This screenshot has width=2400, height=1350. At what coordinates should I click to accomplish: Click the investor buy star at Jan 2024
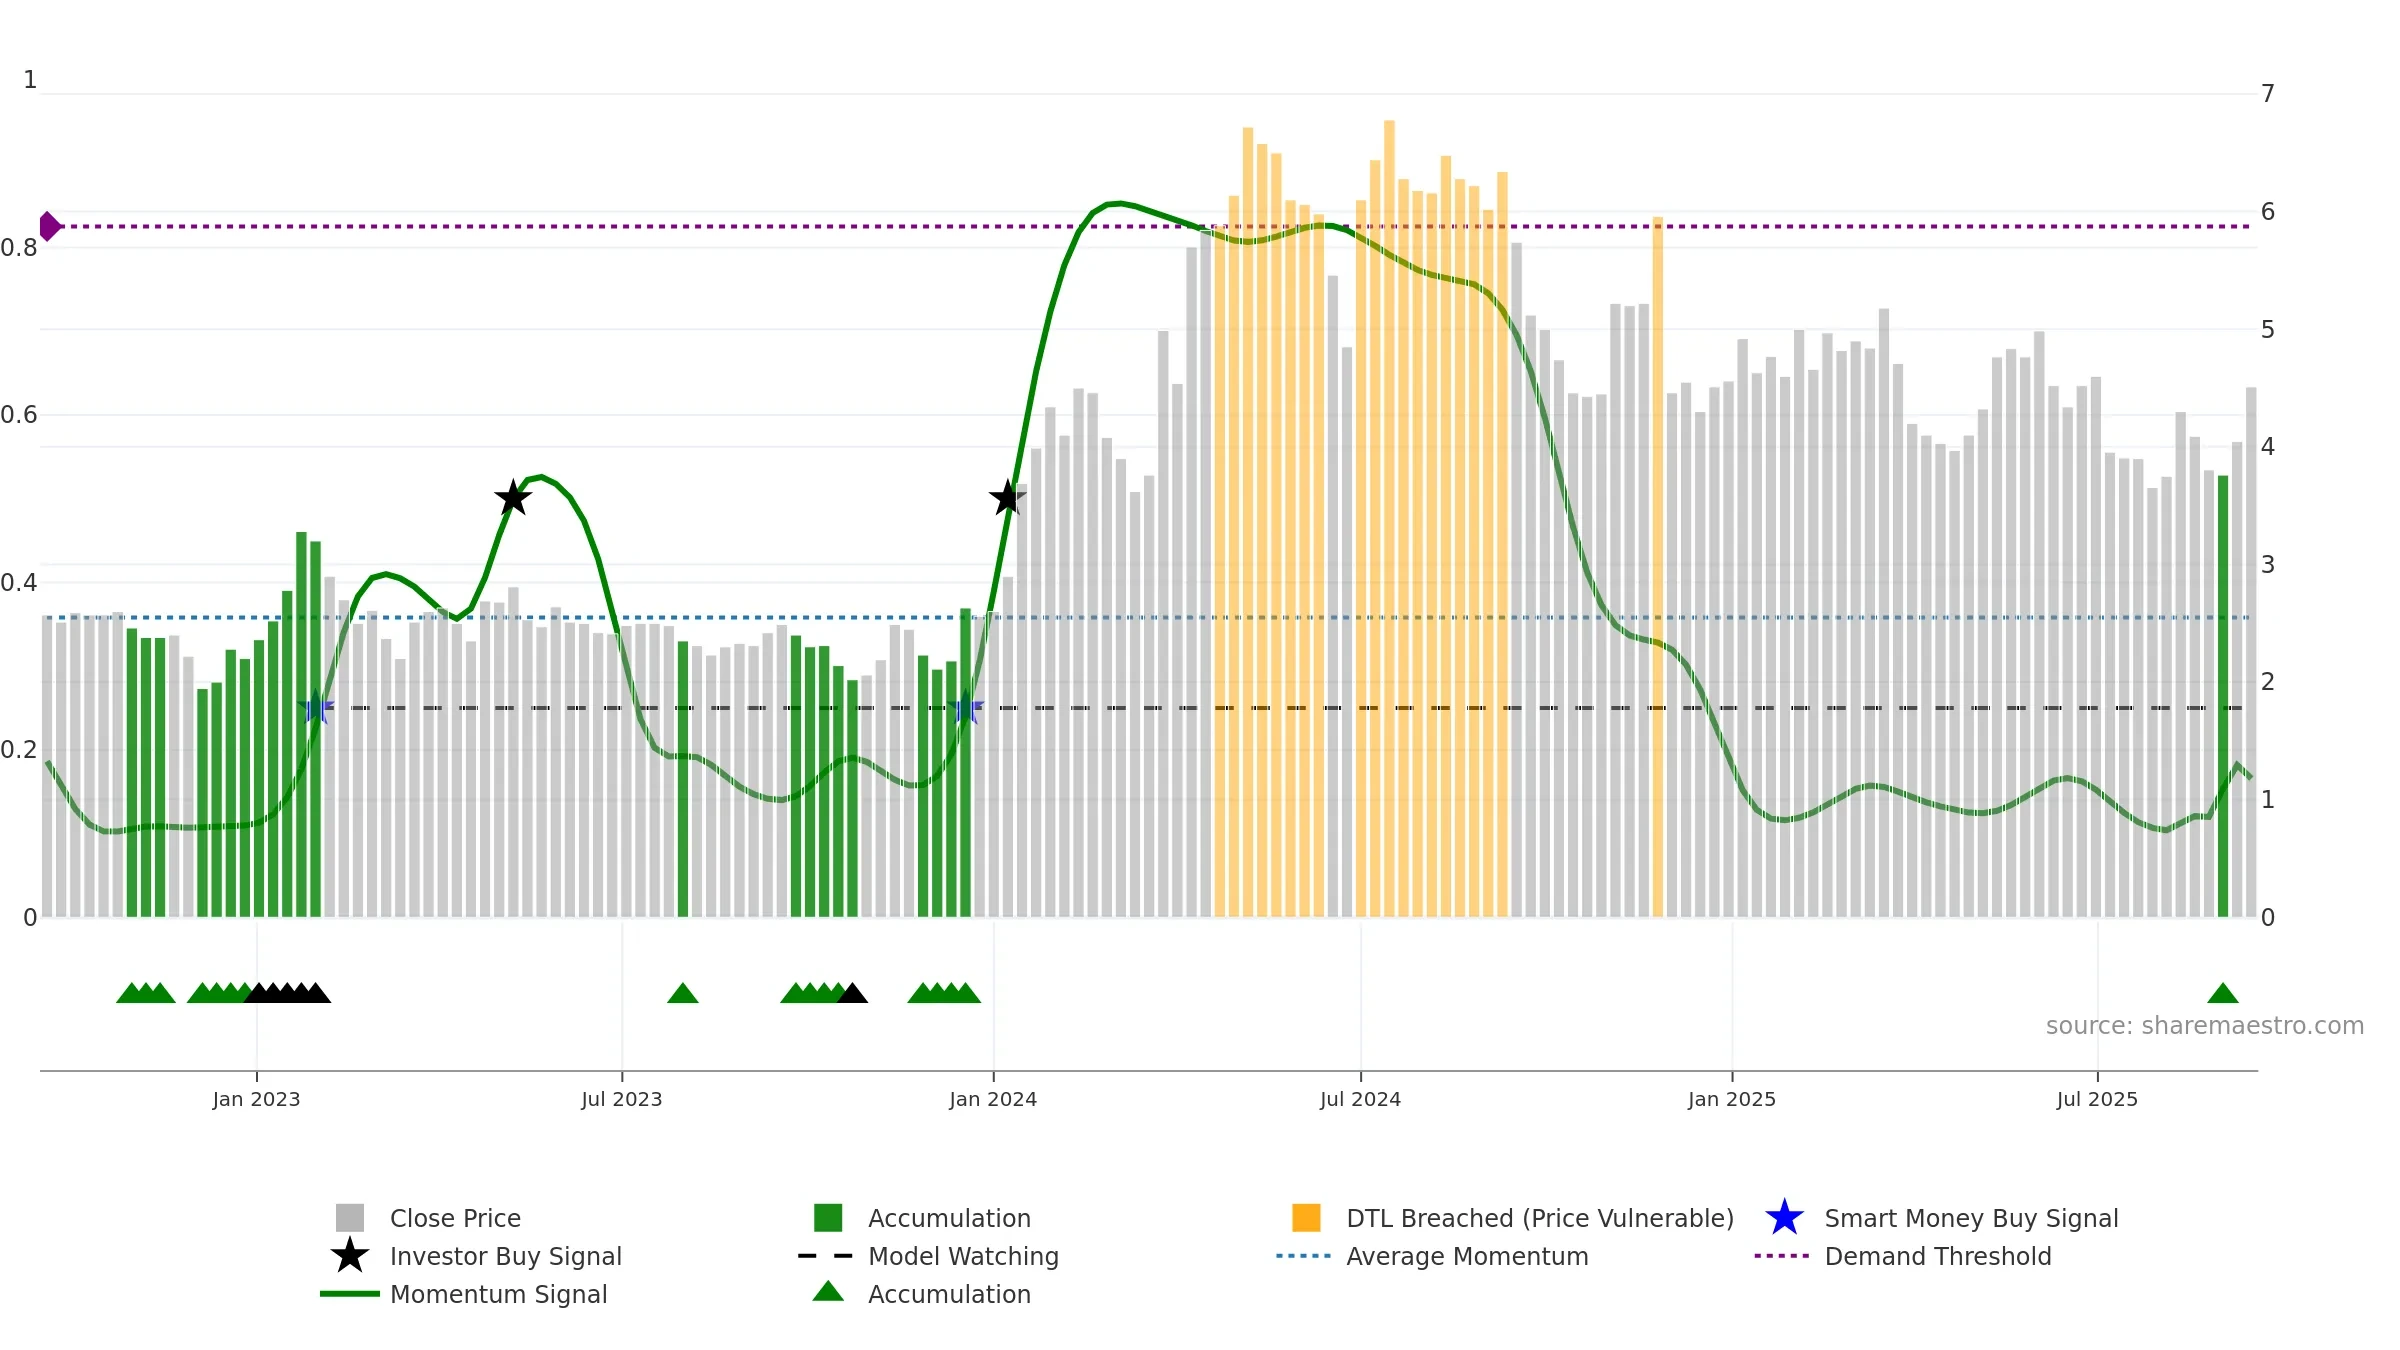(x=1007, y=497)
